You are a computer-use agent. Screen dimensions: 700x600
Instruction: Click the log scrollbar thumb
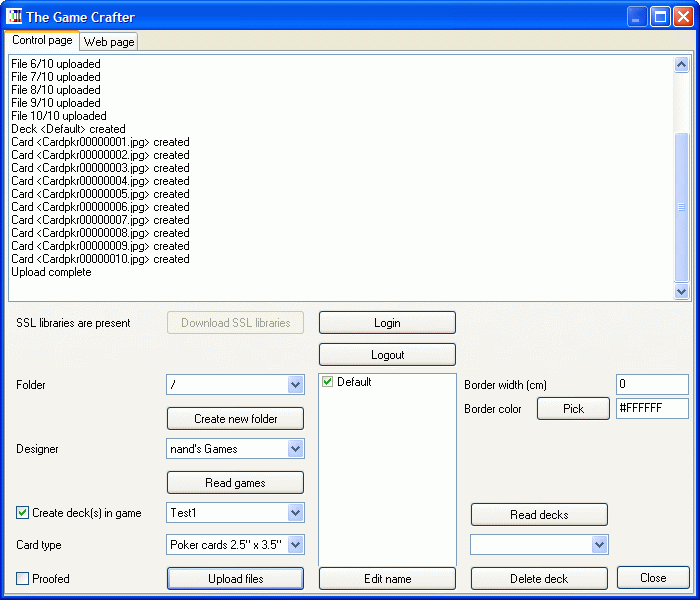[x=681, y=207]
